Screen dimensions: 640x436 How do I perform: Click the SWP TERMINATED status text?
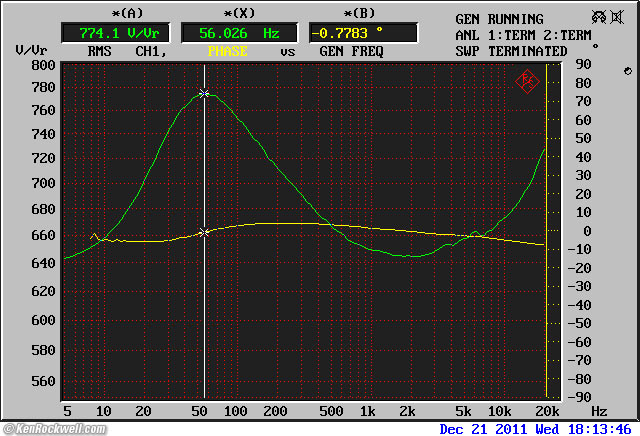tap(511, 50)
